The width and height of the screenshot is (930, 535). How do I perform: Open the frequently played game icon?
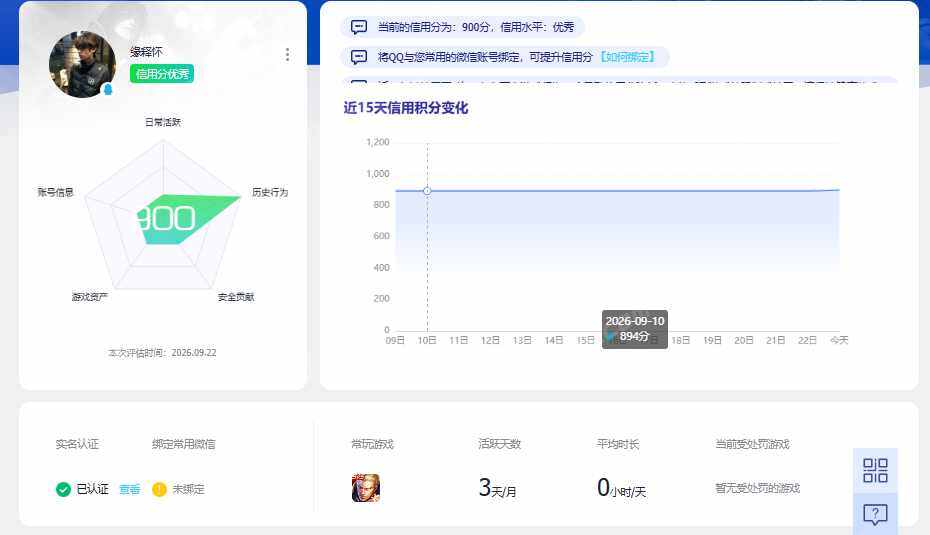point(366,488)
